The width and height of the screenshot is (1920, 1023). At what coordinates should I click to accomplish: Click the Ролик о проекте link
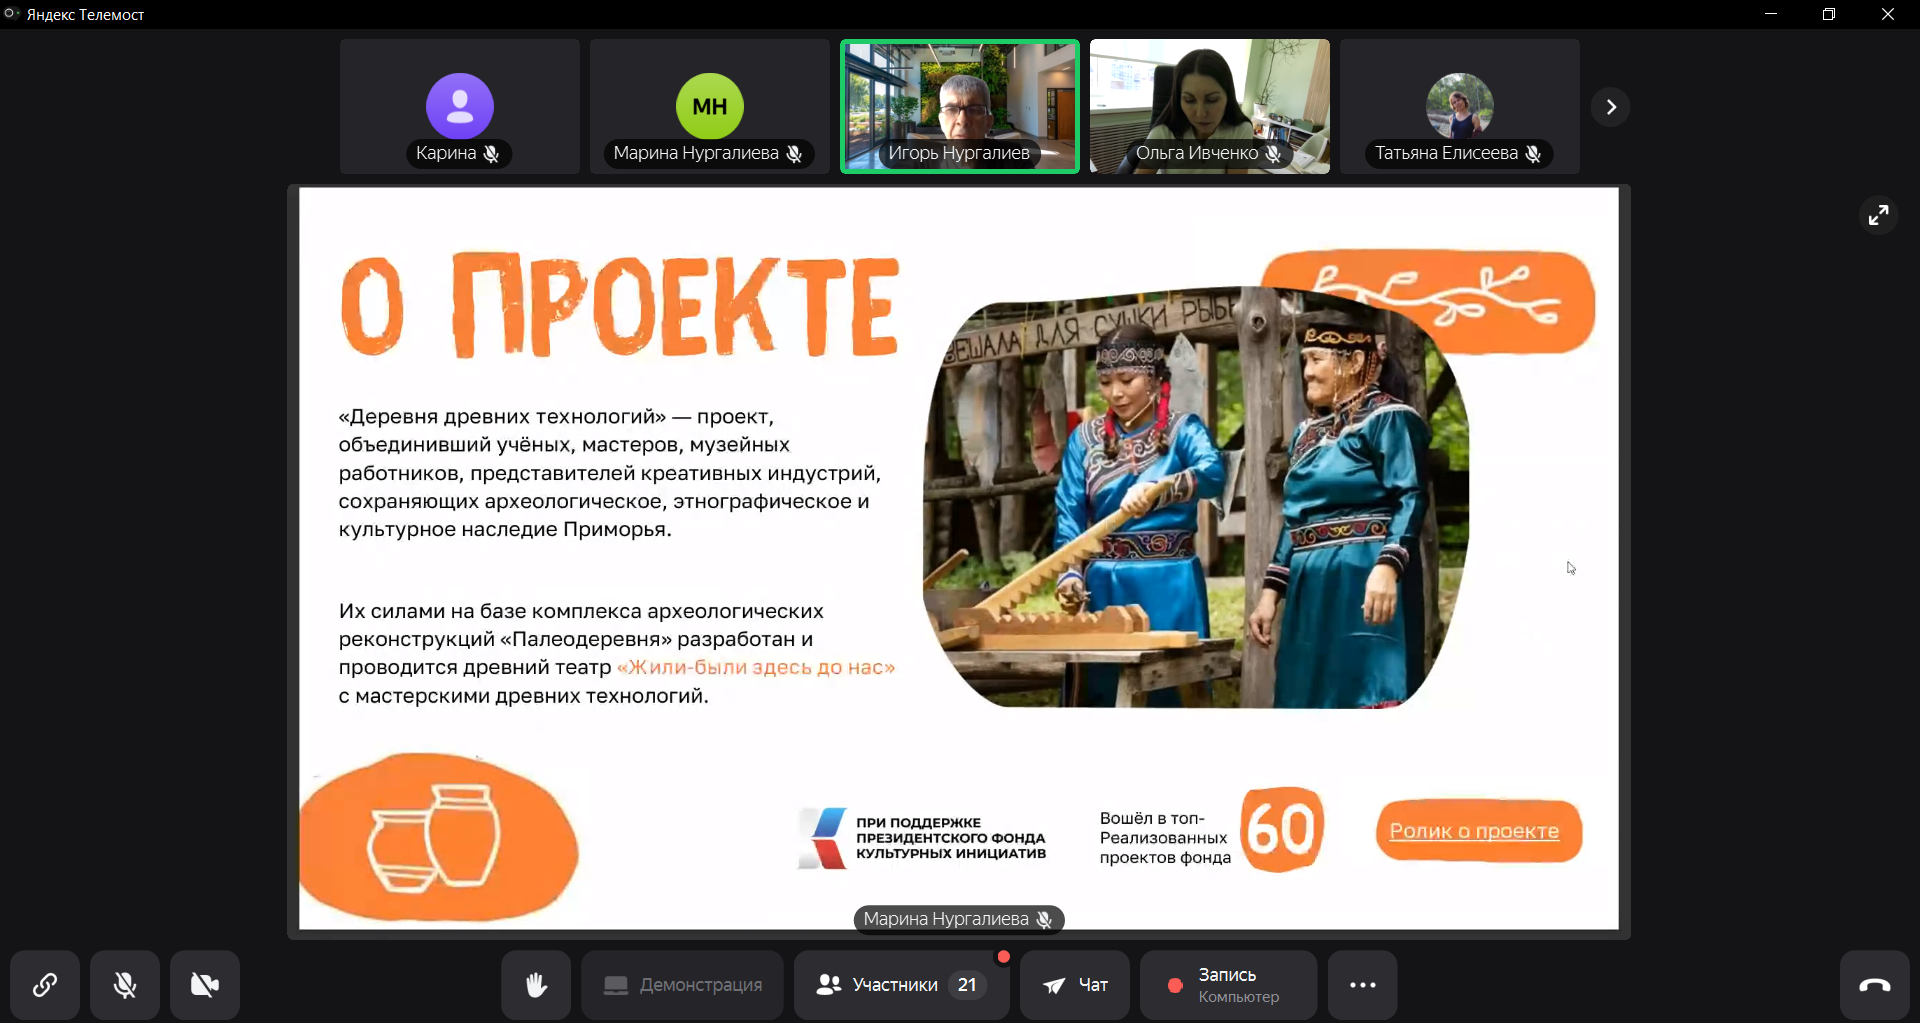[1474, 831]
